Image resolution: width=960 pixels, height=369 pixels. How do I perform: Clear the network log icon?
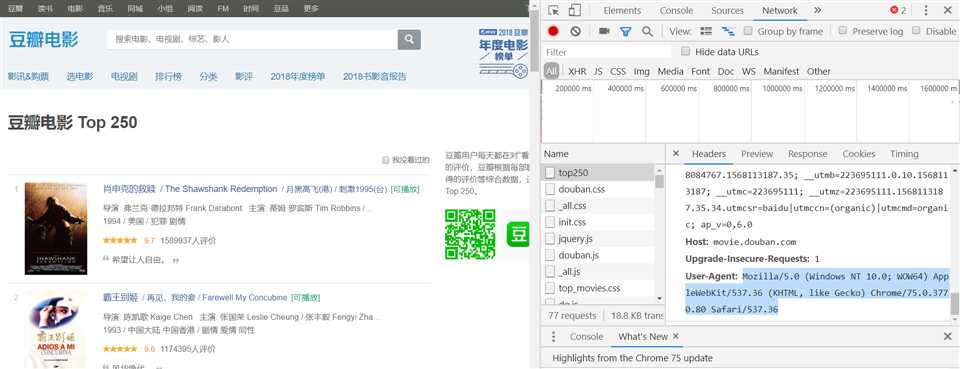pyautogui.click(x=576, y=31)
